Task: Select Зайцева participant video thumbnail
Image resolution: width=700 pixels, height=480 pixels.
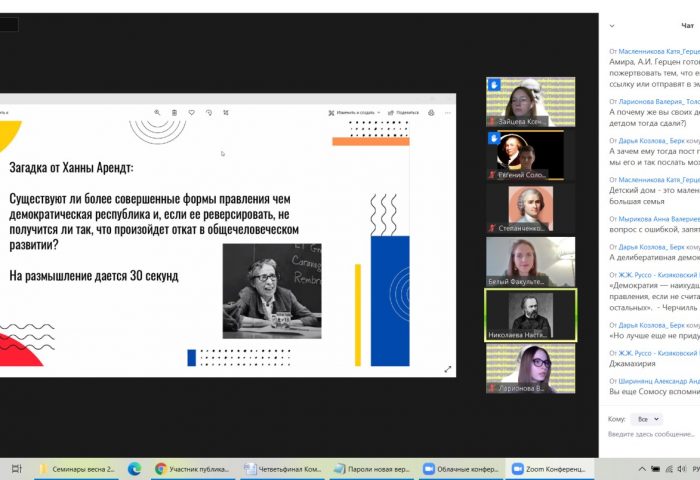Action: click(530, 101)
